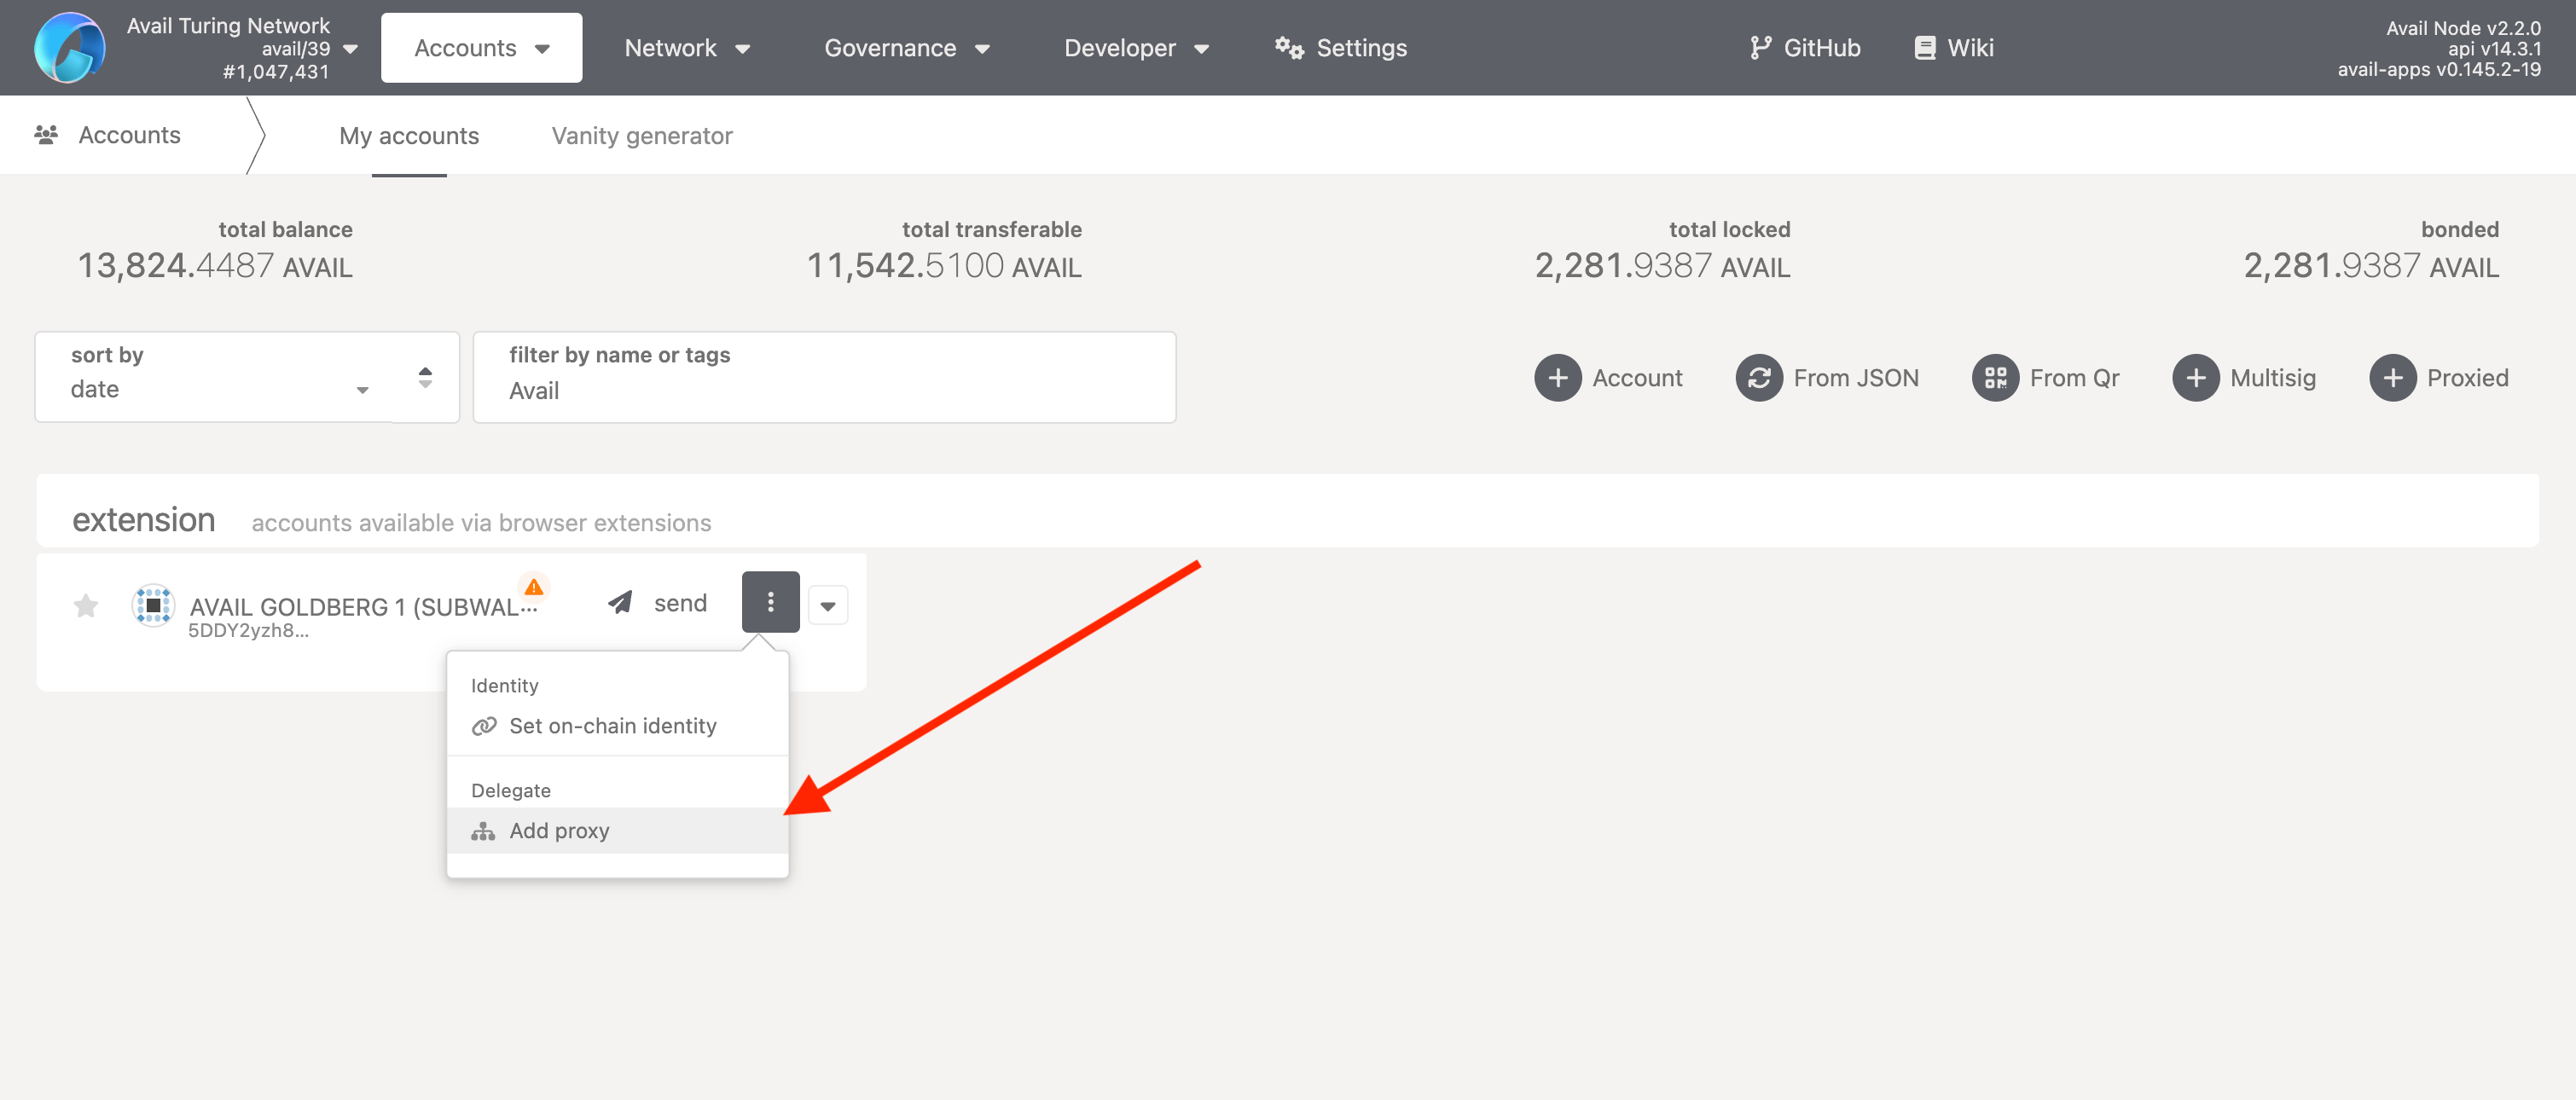Open the three-dot actions menu on the account

(x=770, y=601)
